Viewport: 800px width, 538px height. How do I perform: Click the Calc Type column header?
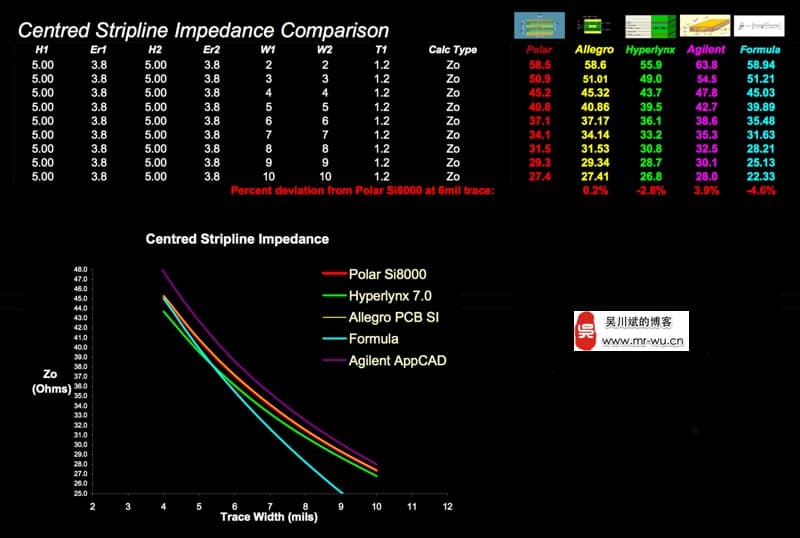tap(453, 50)
